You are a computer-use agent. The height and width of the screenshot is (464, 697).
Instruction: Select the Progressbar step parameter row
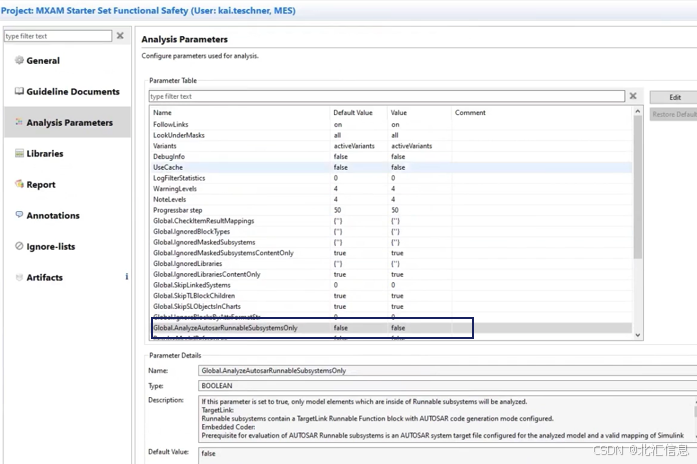point(391,210)
